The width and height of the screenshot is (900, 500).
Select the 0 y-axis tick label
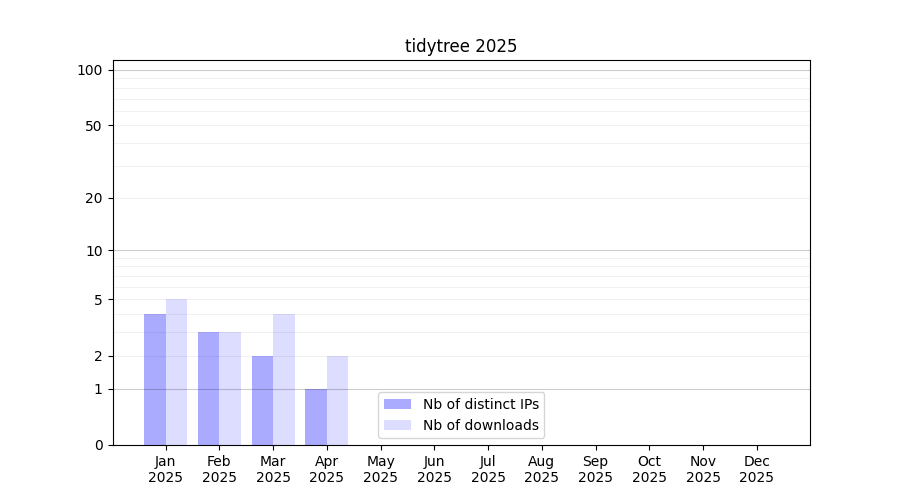click(x=98, y=445)
